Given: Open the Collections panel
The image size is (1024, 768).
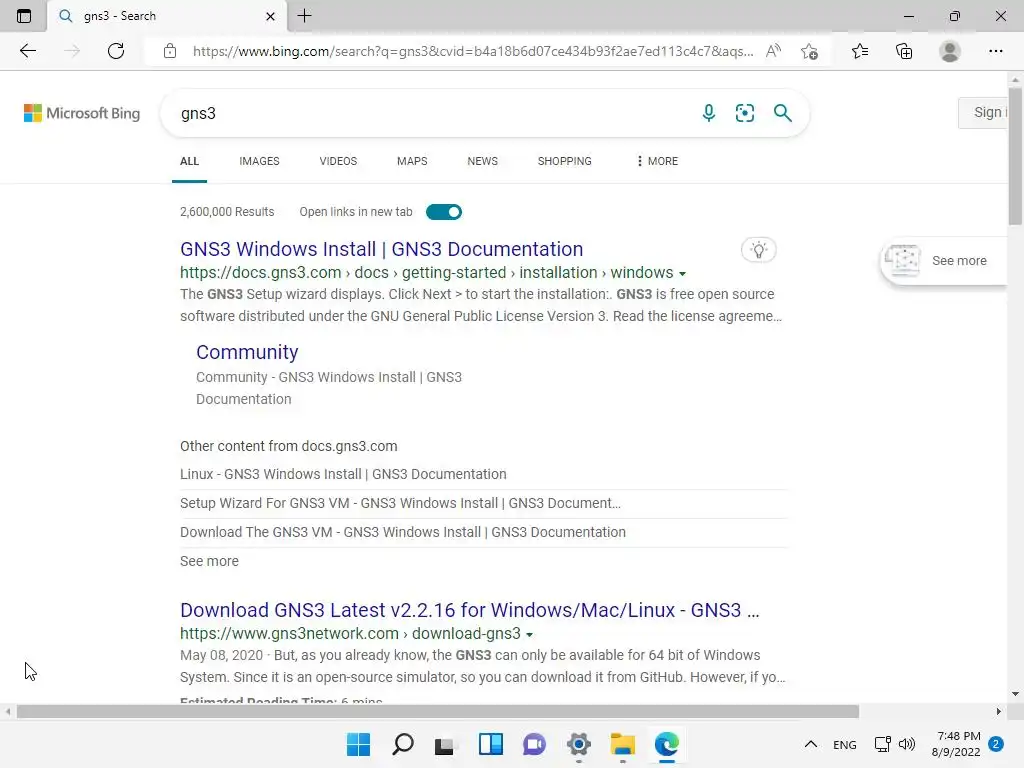Looking at the screenshot, I should [x=904, y=51].
